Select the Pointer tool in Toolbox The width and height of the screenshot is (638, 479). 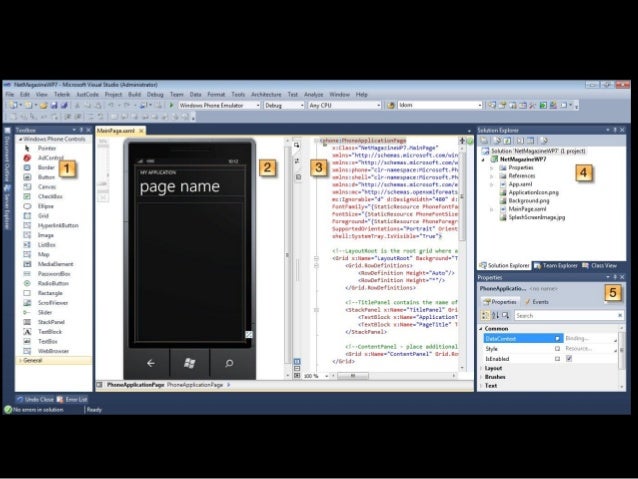[46, 148]
